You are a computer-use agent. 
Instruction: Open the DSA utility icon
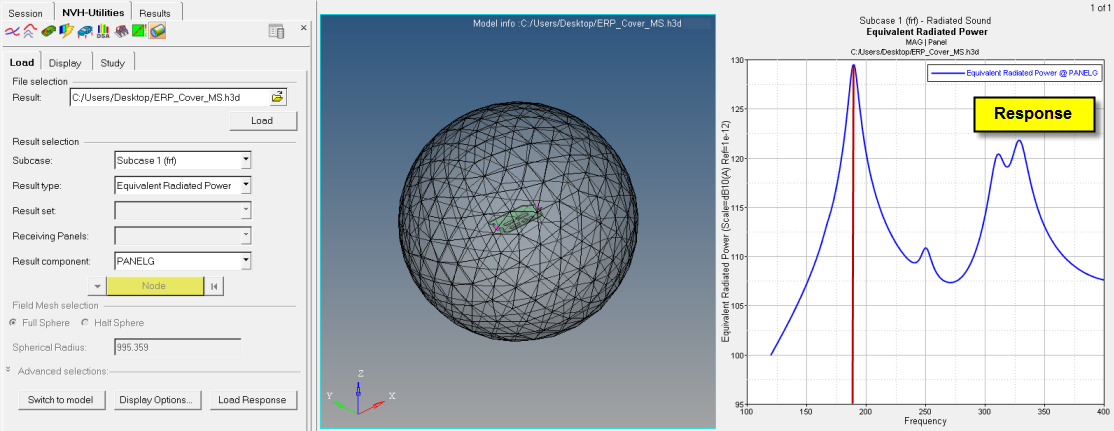pos(102,32)
